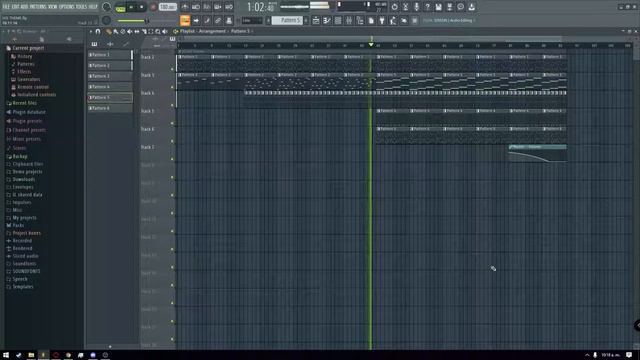Select the playlist delete tool
Image resolution: width=640 pixels, height=360 pixels.
122,31
